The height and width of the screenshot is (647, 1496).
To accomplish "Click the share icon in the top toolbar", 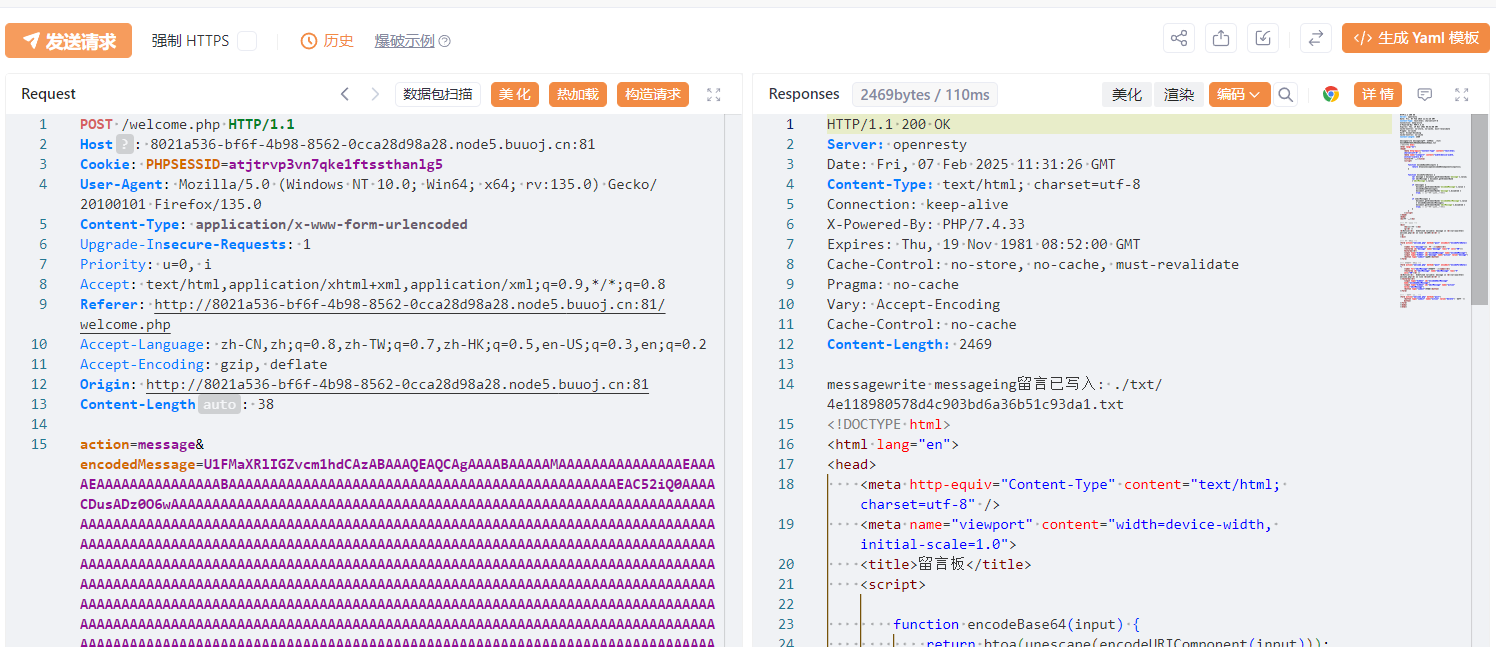I will coord(1178,37).
